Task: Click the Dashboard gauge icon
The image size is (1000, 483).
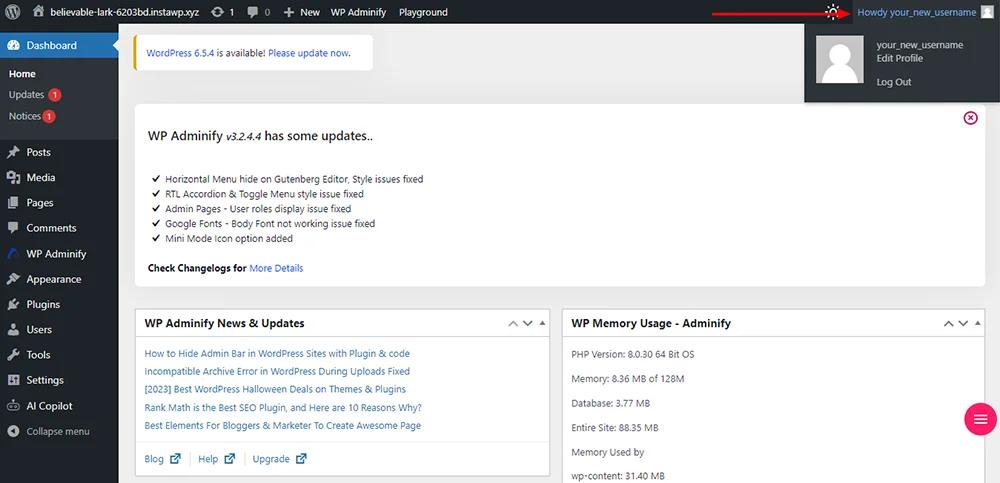Action: (x=13, y=45)
